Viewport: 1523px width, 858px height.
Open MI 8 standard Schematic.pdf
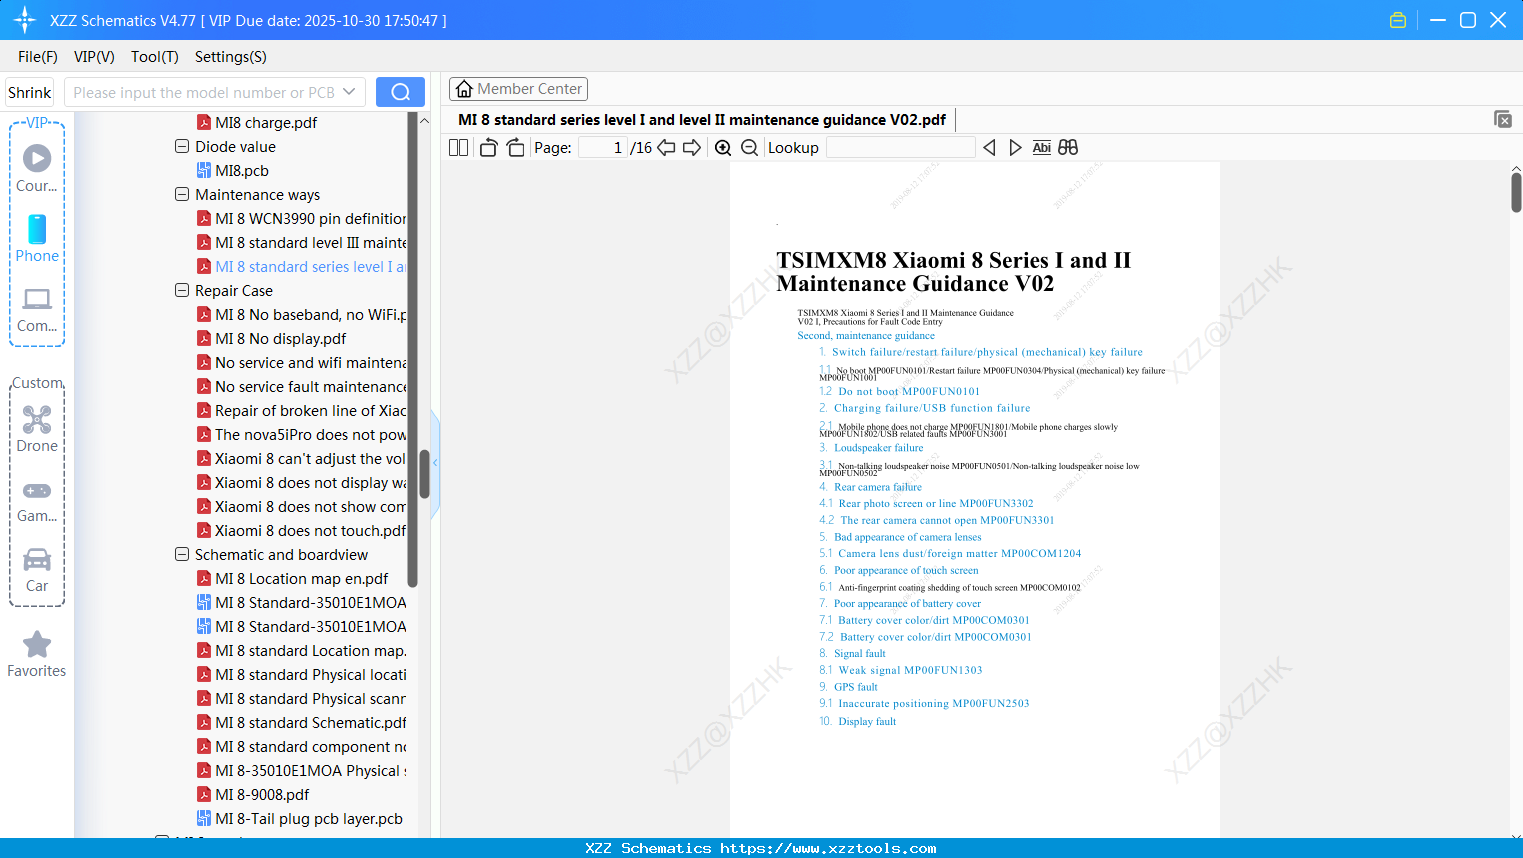[x=301, y=723]
